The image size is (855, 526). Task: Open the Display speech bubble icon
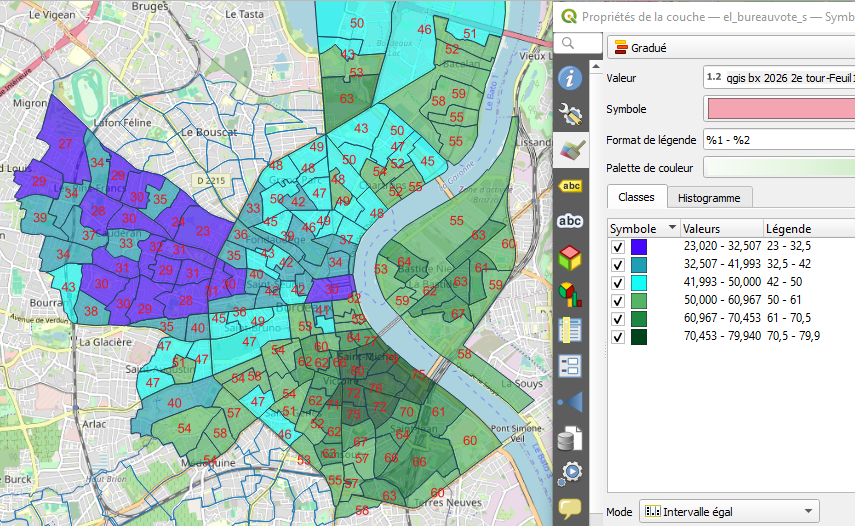[x=570, y=509]
